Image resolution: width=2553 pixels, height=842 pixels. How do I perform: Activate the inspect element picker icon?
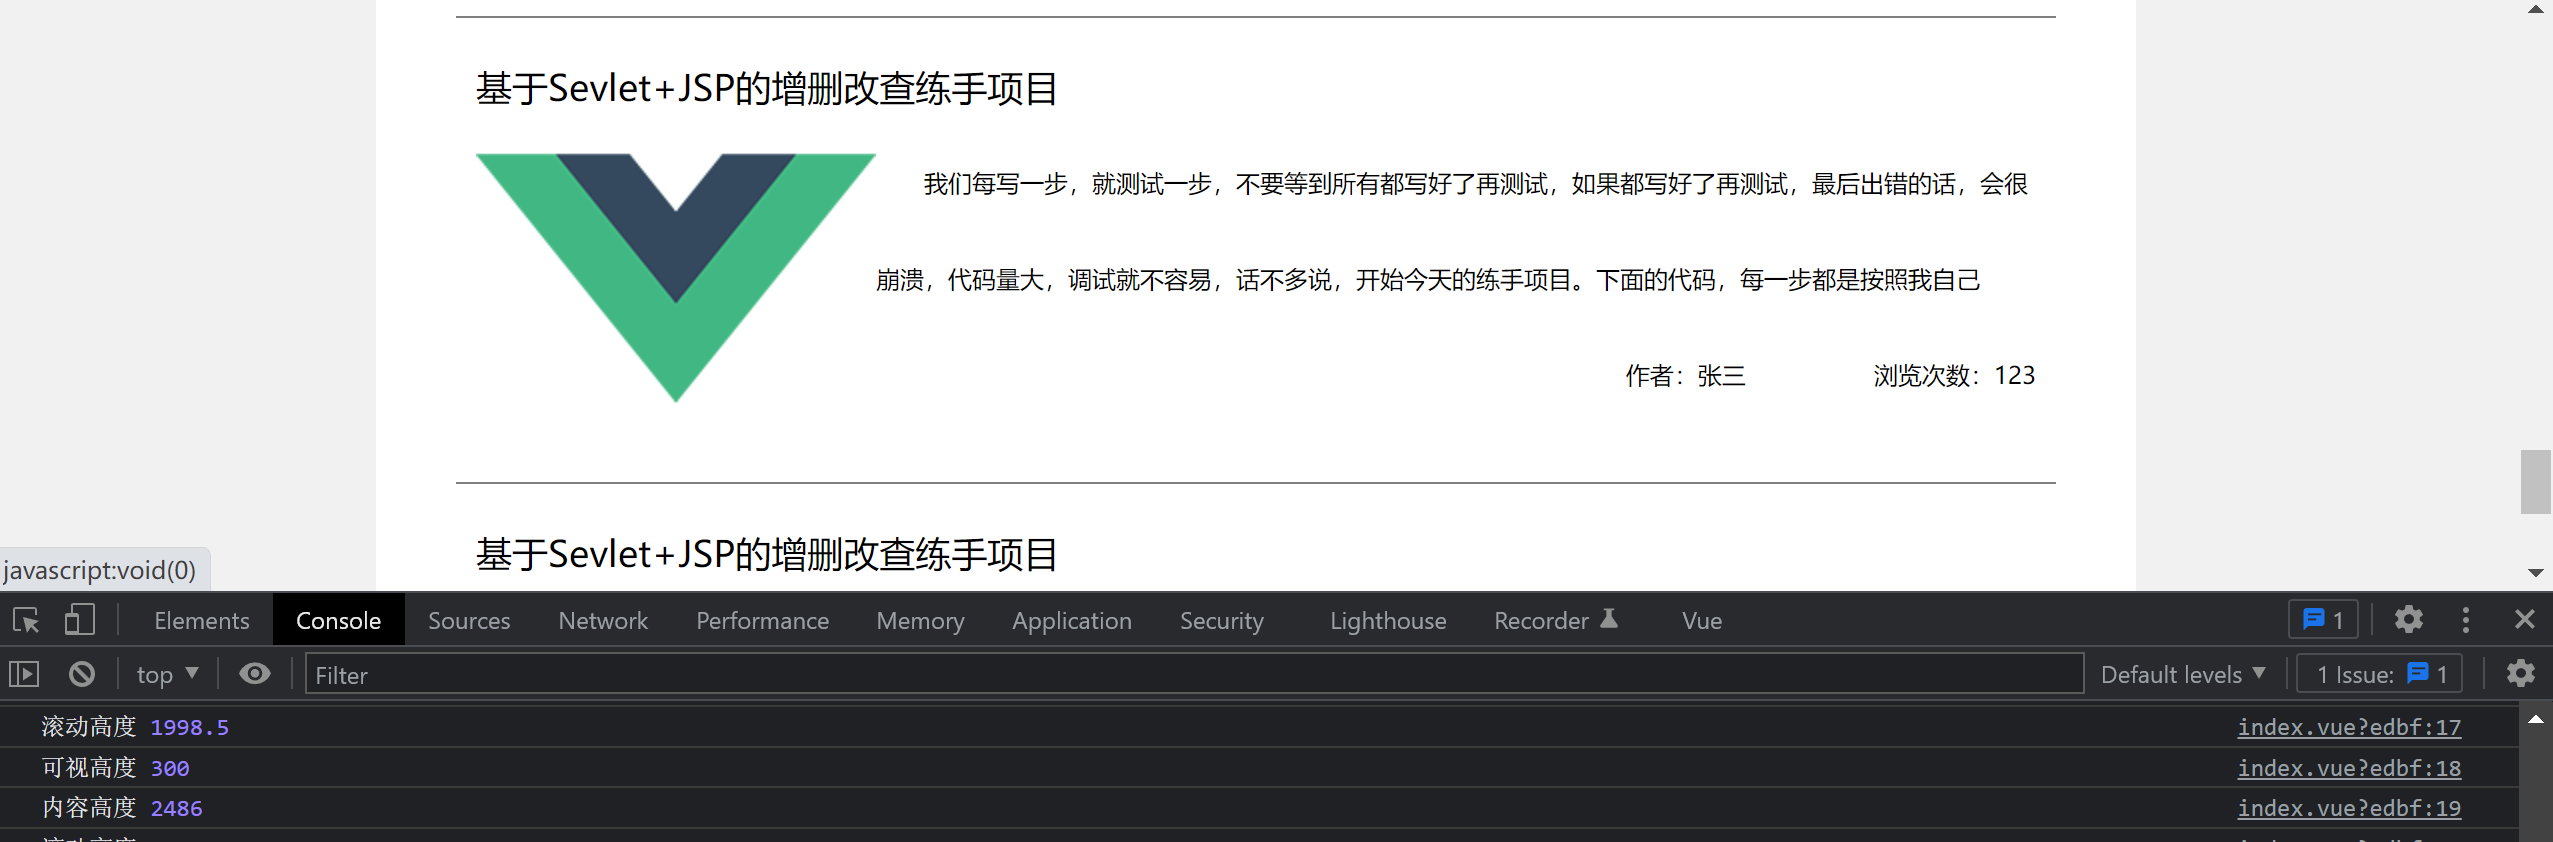click(x=26, y=621)
